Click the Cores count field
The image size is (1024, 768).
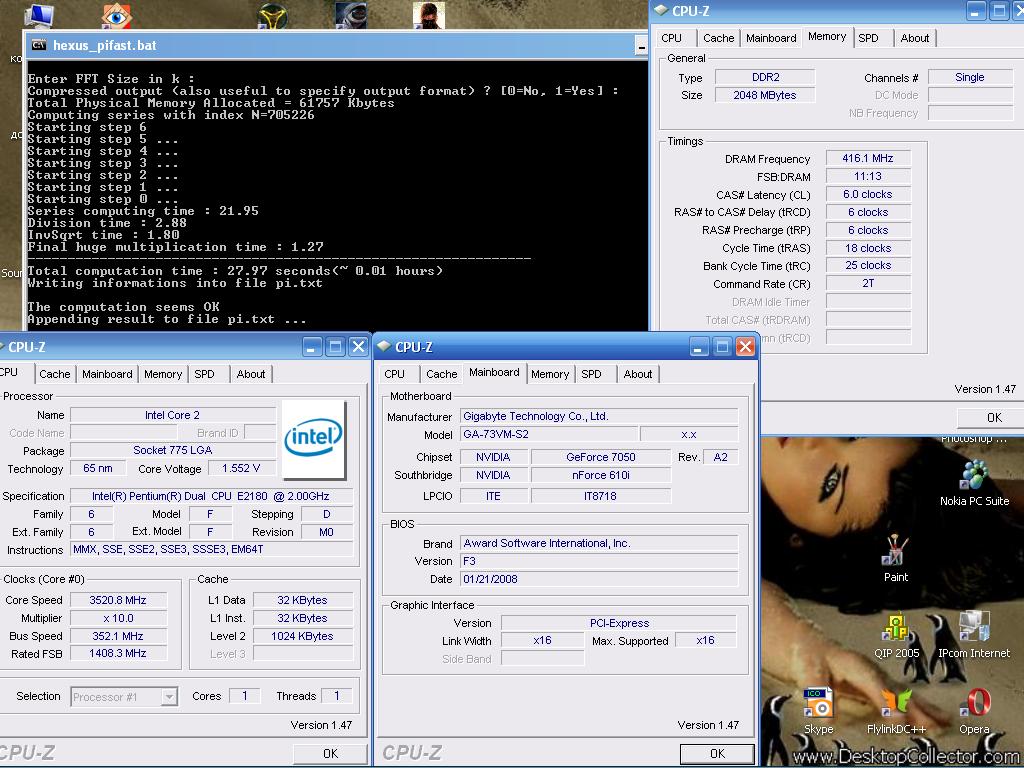(245, 696)
